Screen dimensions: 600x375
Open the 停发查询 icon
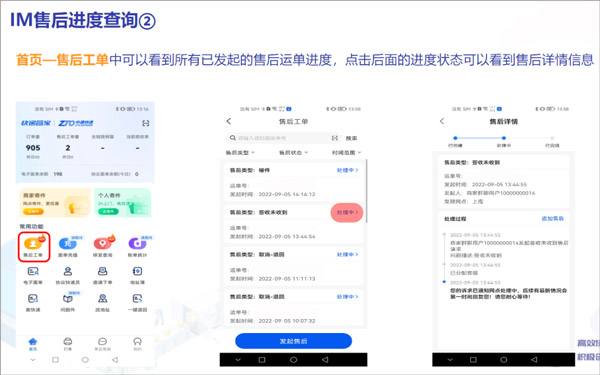[103, 247]
